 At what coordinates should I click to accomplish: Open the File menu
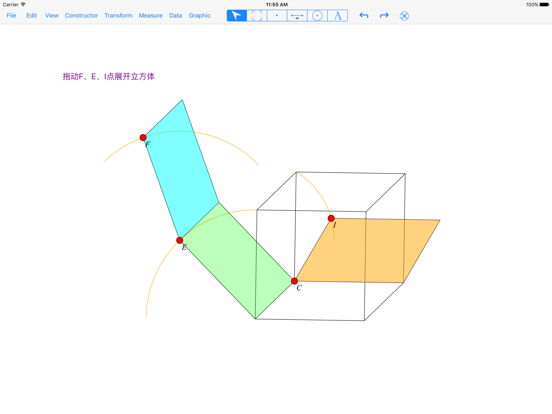[11, 15]
